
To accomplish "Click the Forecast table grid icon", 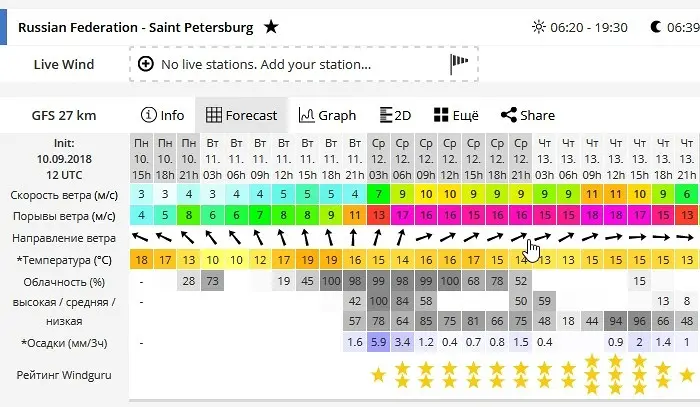I will [x=213, y=115].
